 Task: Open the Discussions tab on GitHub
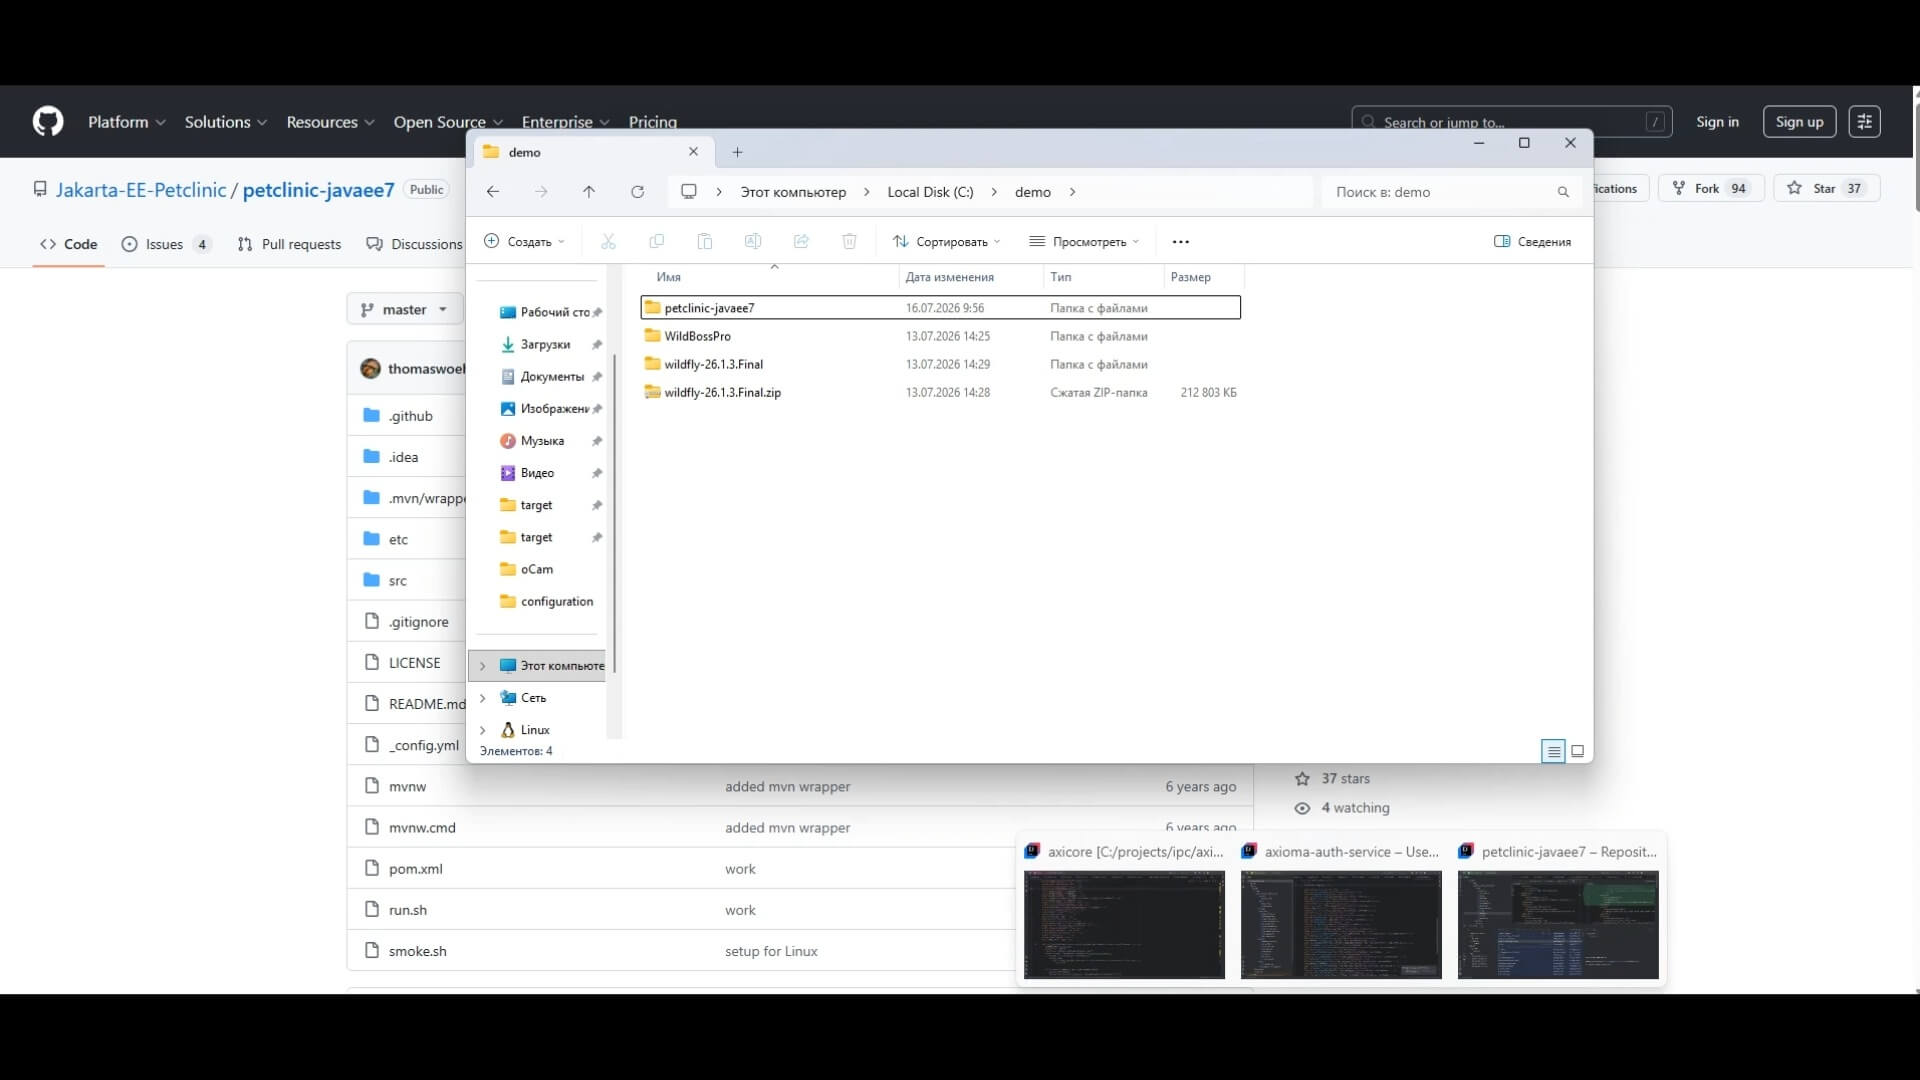tap(414, 244)
